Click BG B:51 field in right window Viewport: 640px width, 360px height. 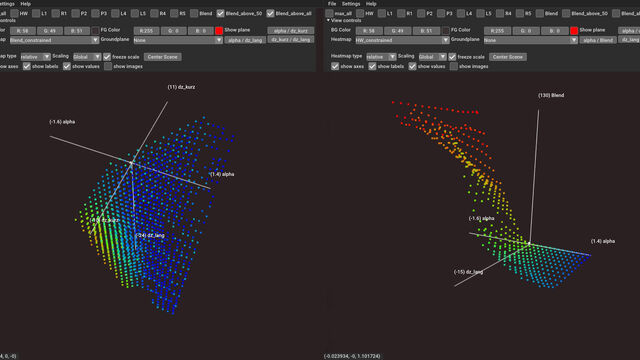click(x=426, y=31)
